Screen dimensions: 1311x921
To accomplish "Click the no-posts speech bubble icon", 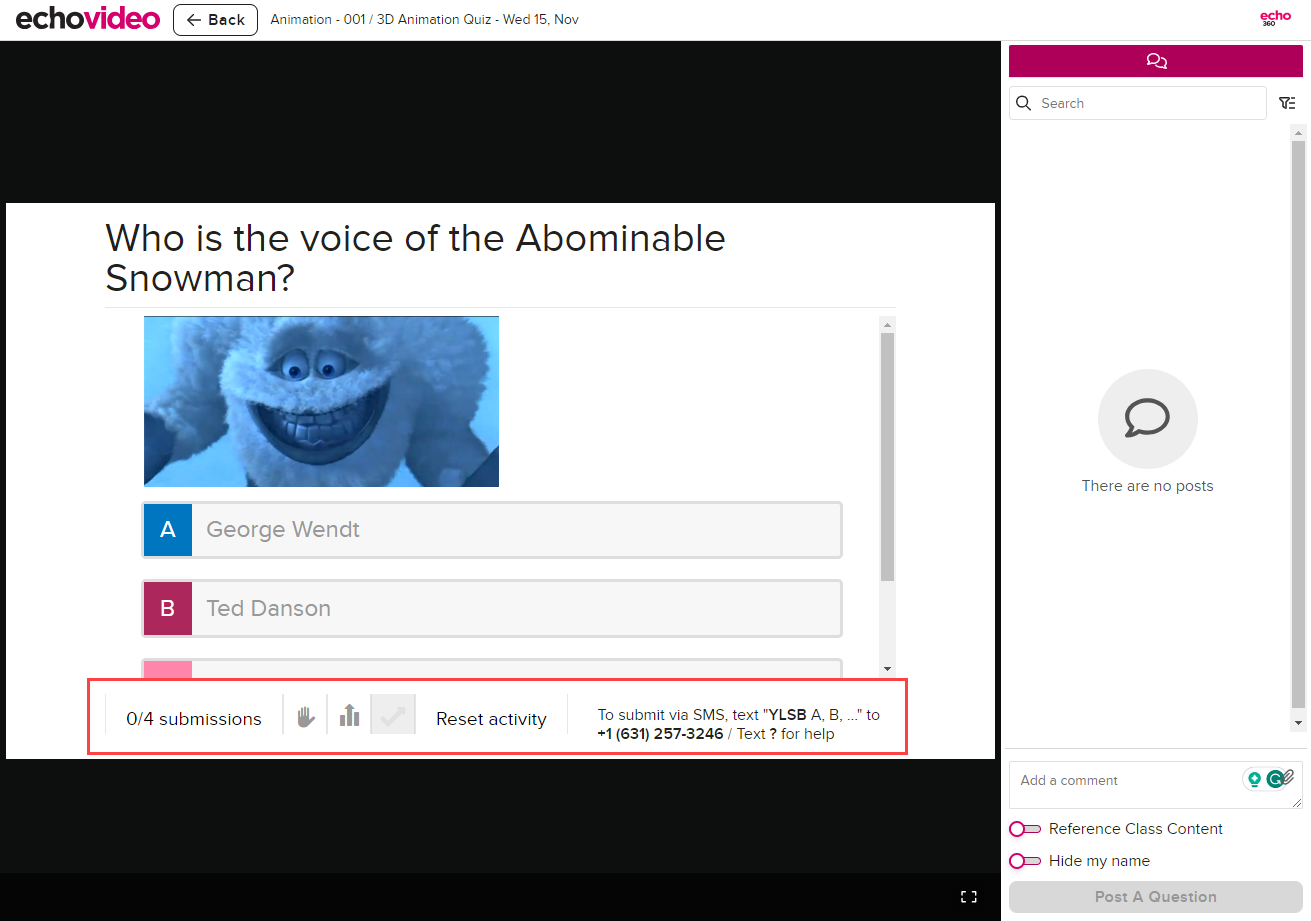I will pyautogui.click(x=1148, y=419).
